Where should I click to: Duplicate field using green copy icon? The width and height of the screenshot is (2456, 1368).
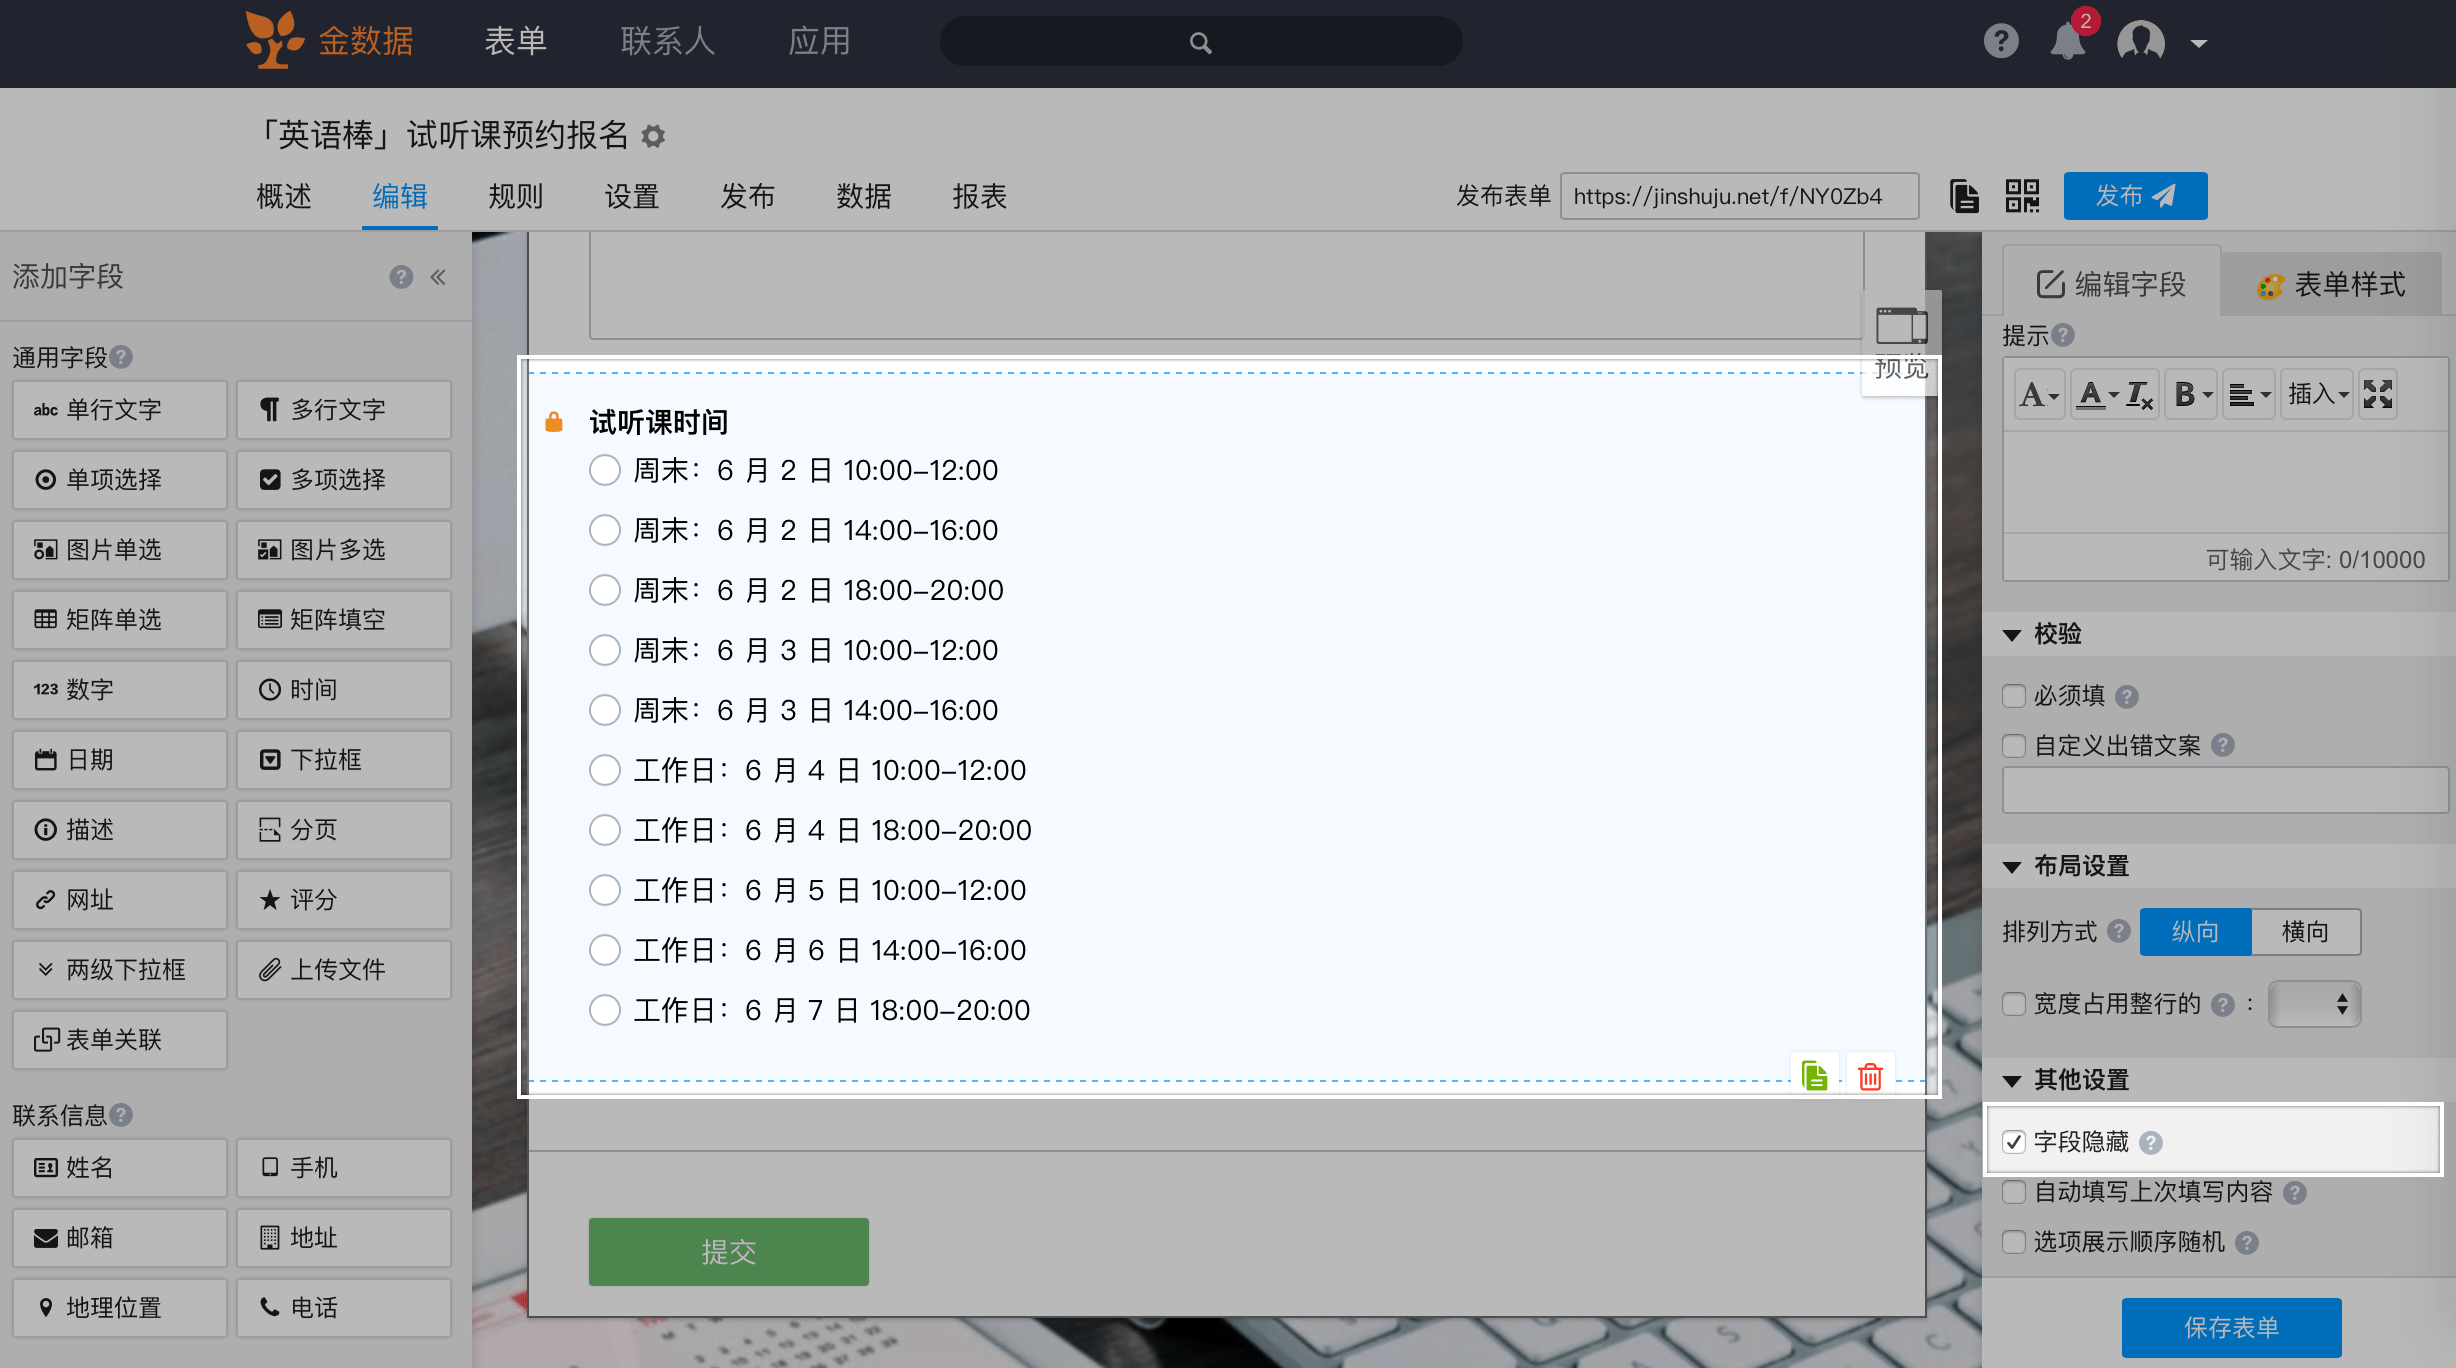click(x=1814, y=1076)
